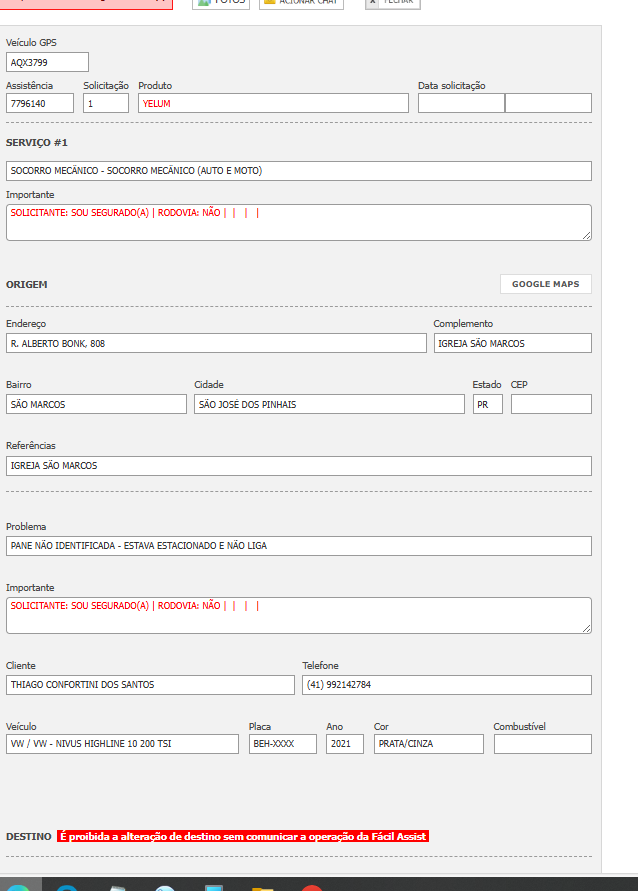Click the Bairro field
The width and height of the screenshot is (638, 891).
(x=96, y=404)
